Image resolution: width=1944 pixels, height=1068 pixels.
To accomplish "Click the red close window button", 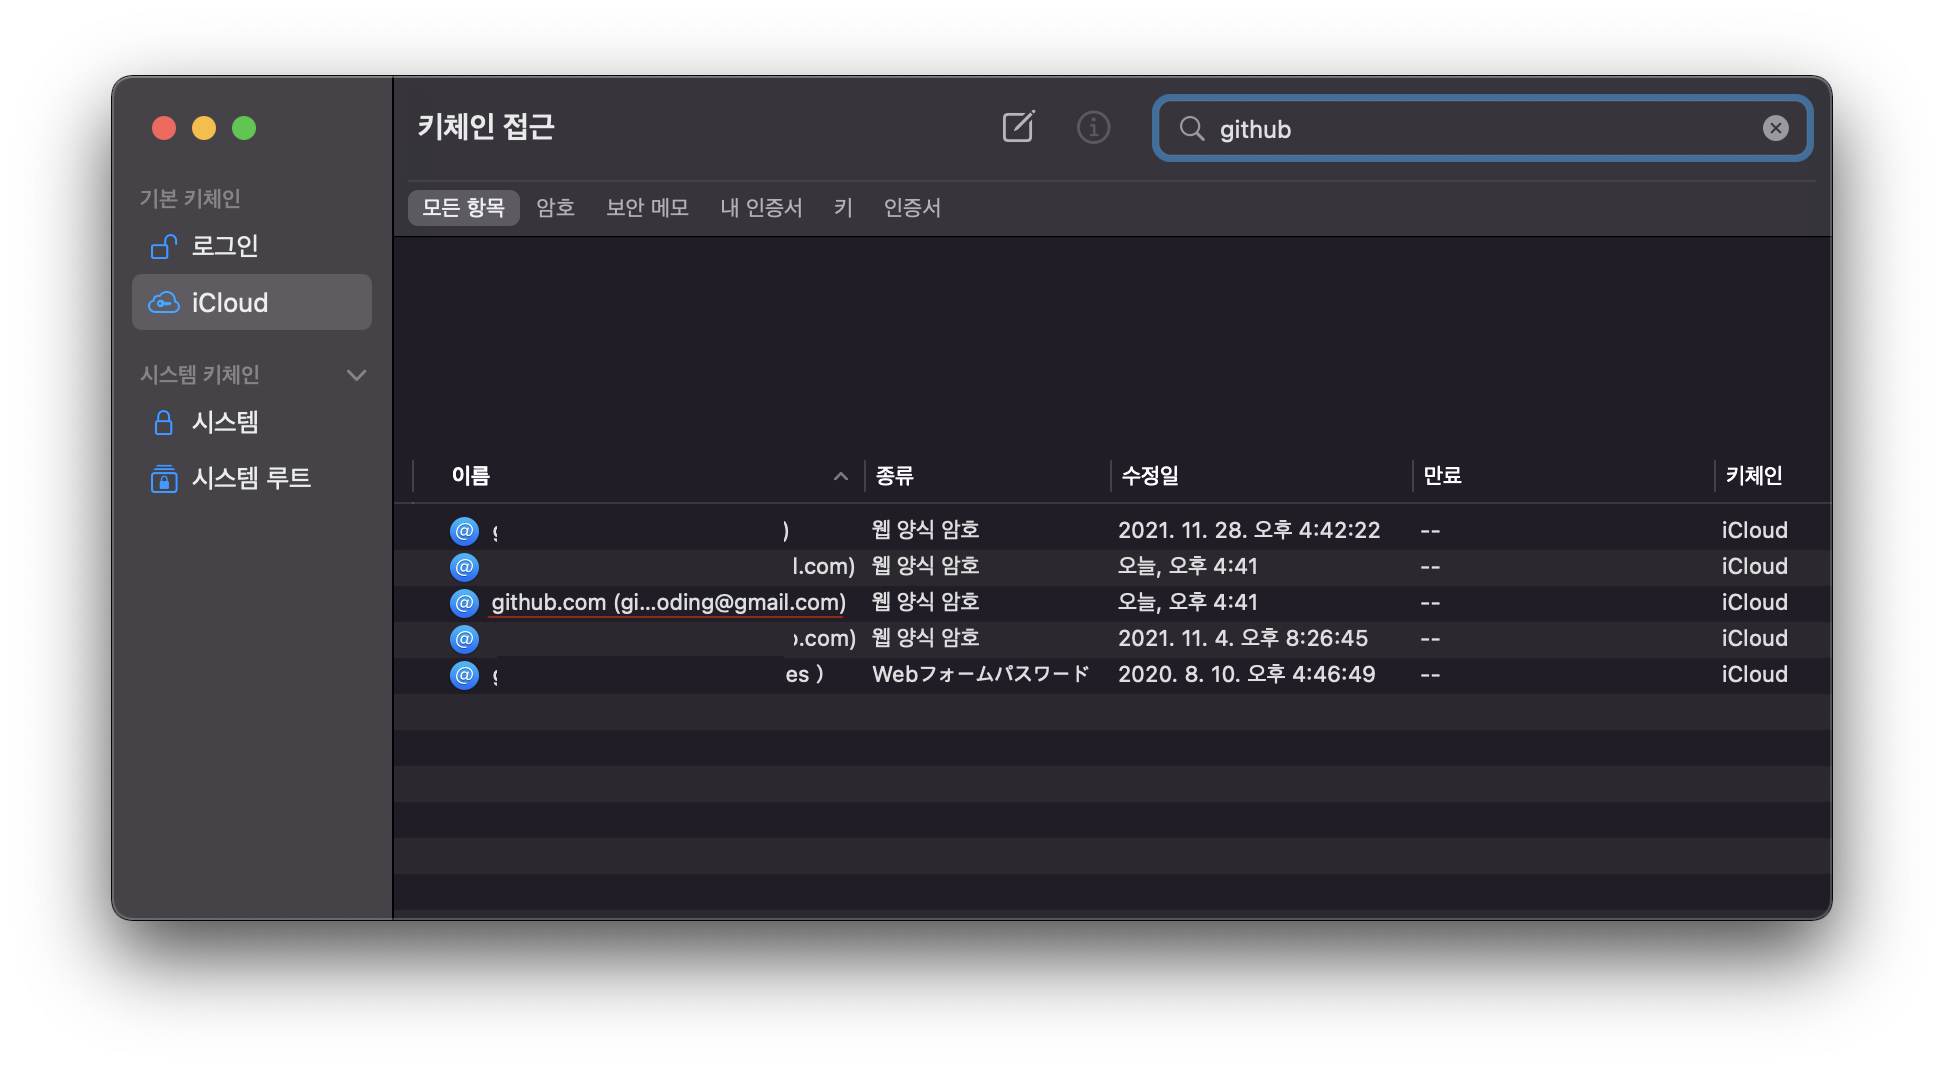I will coord(164,128).
